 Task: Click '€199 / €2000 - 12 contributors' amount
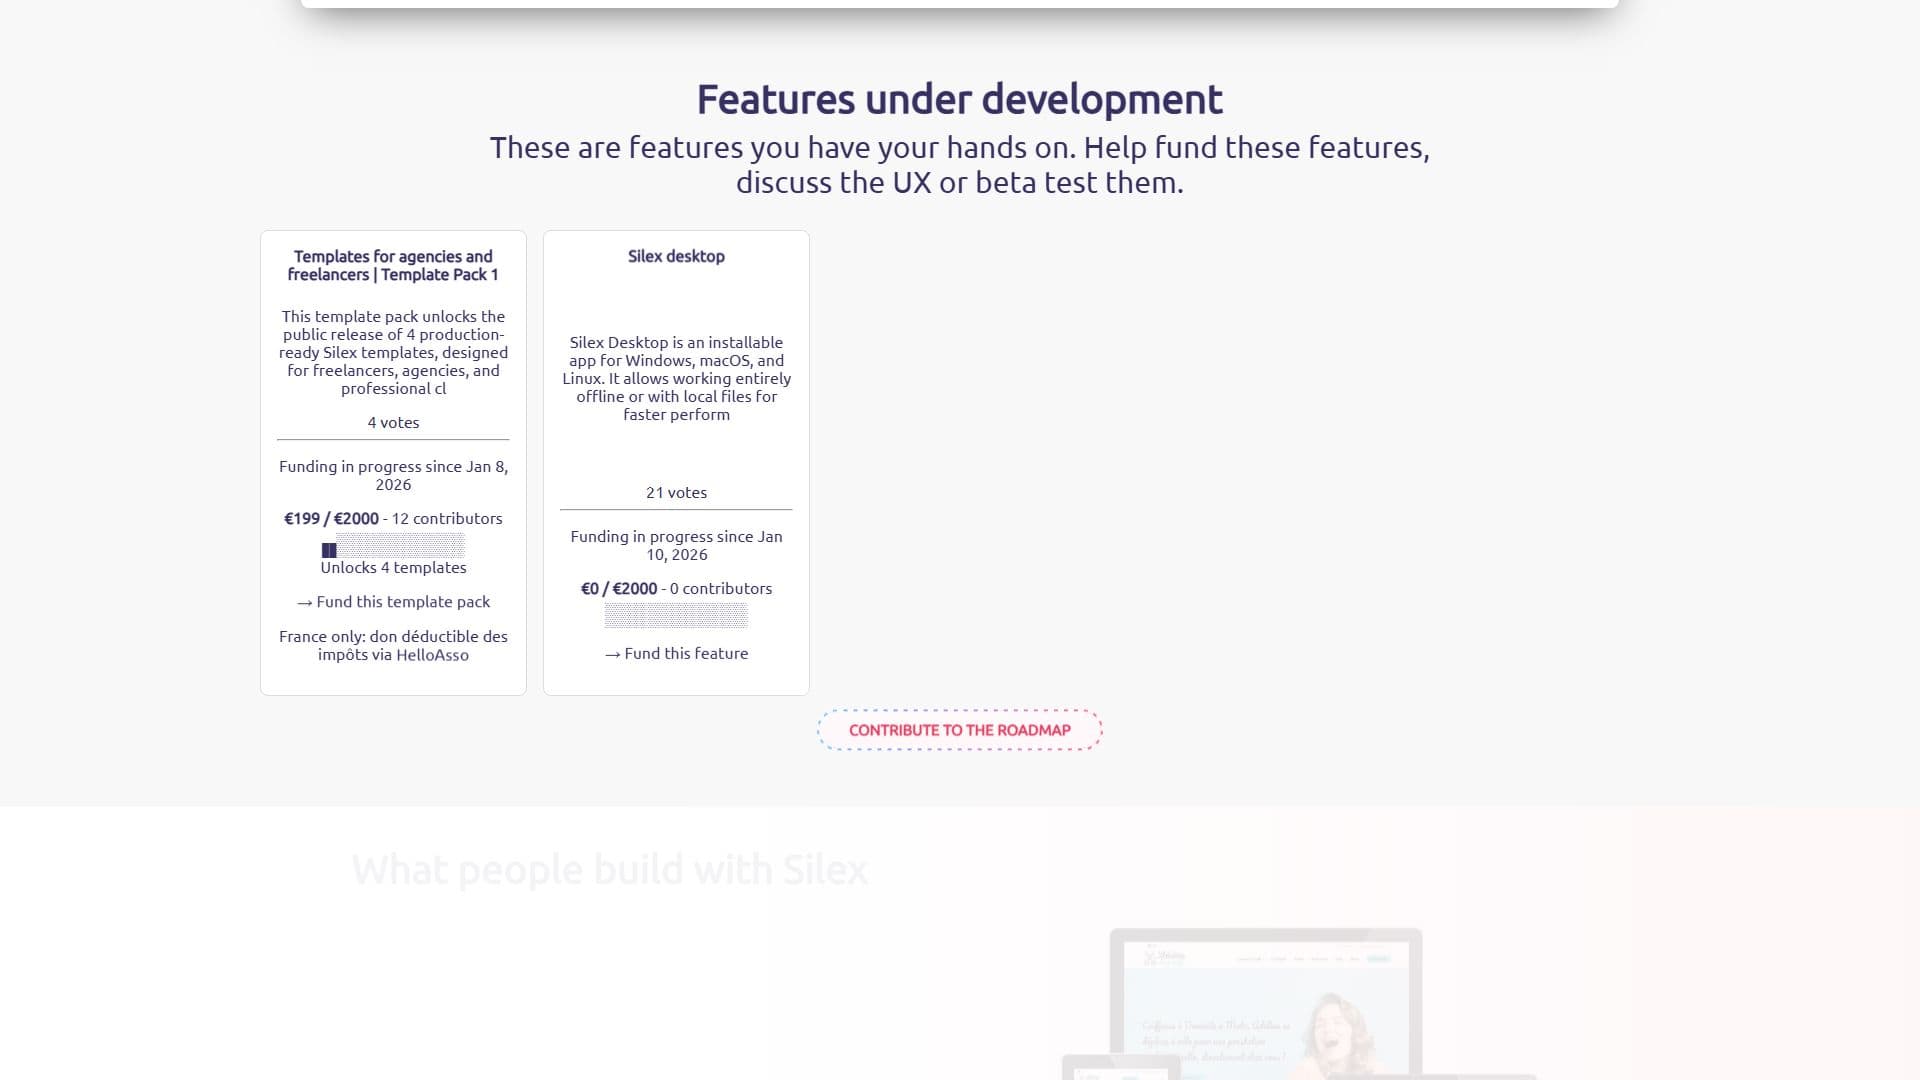393,519
